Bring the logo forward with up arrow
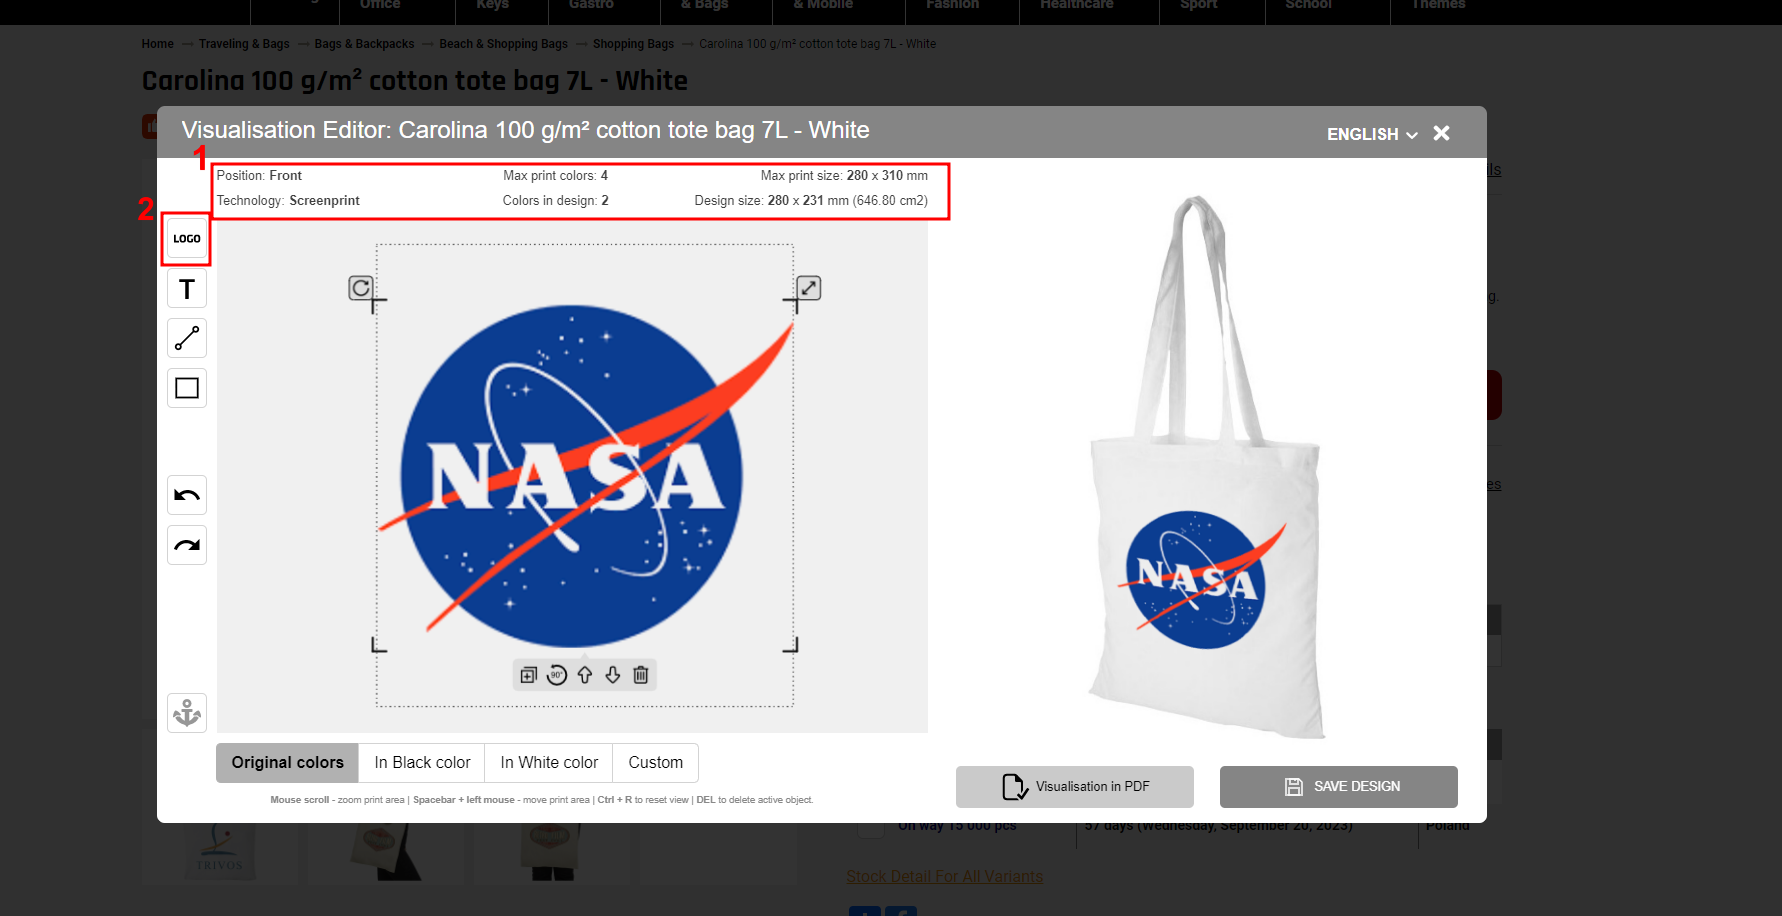 [585, 675]
